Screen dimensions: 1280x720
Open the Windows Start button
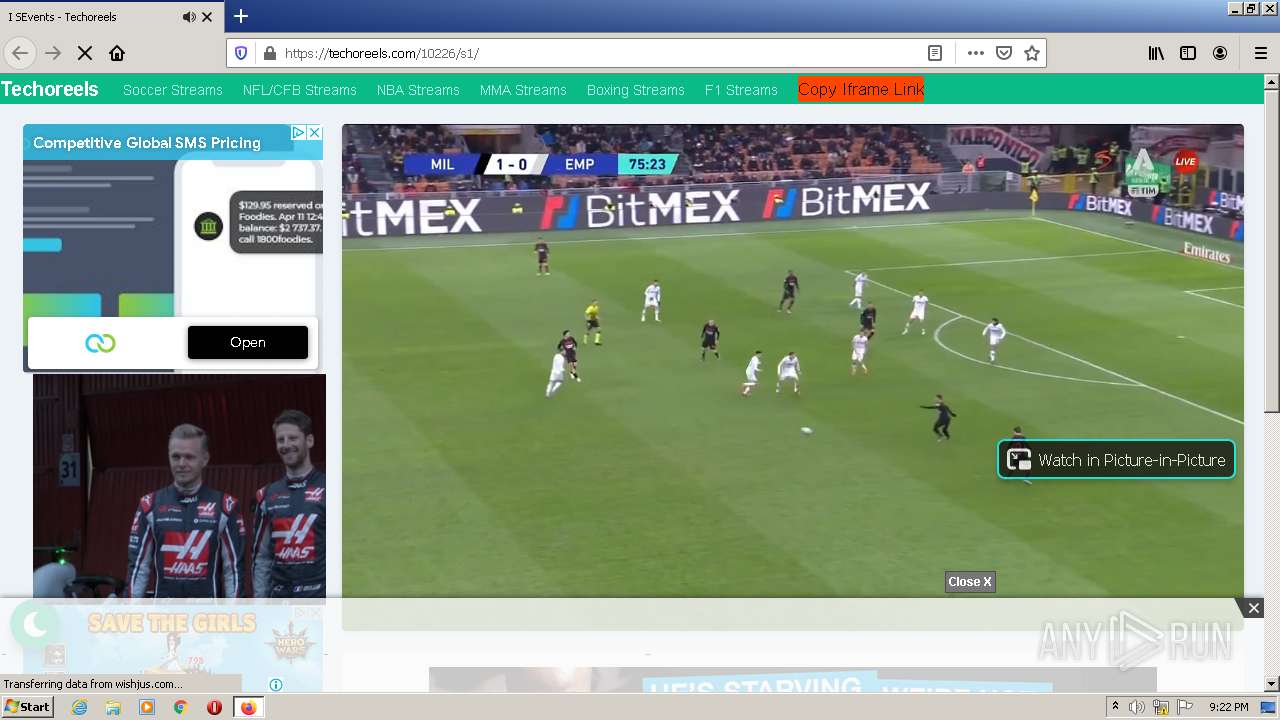pyautogui.click(x=27, y=707)
